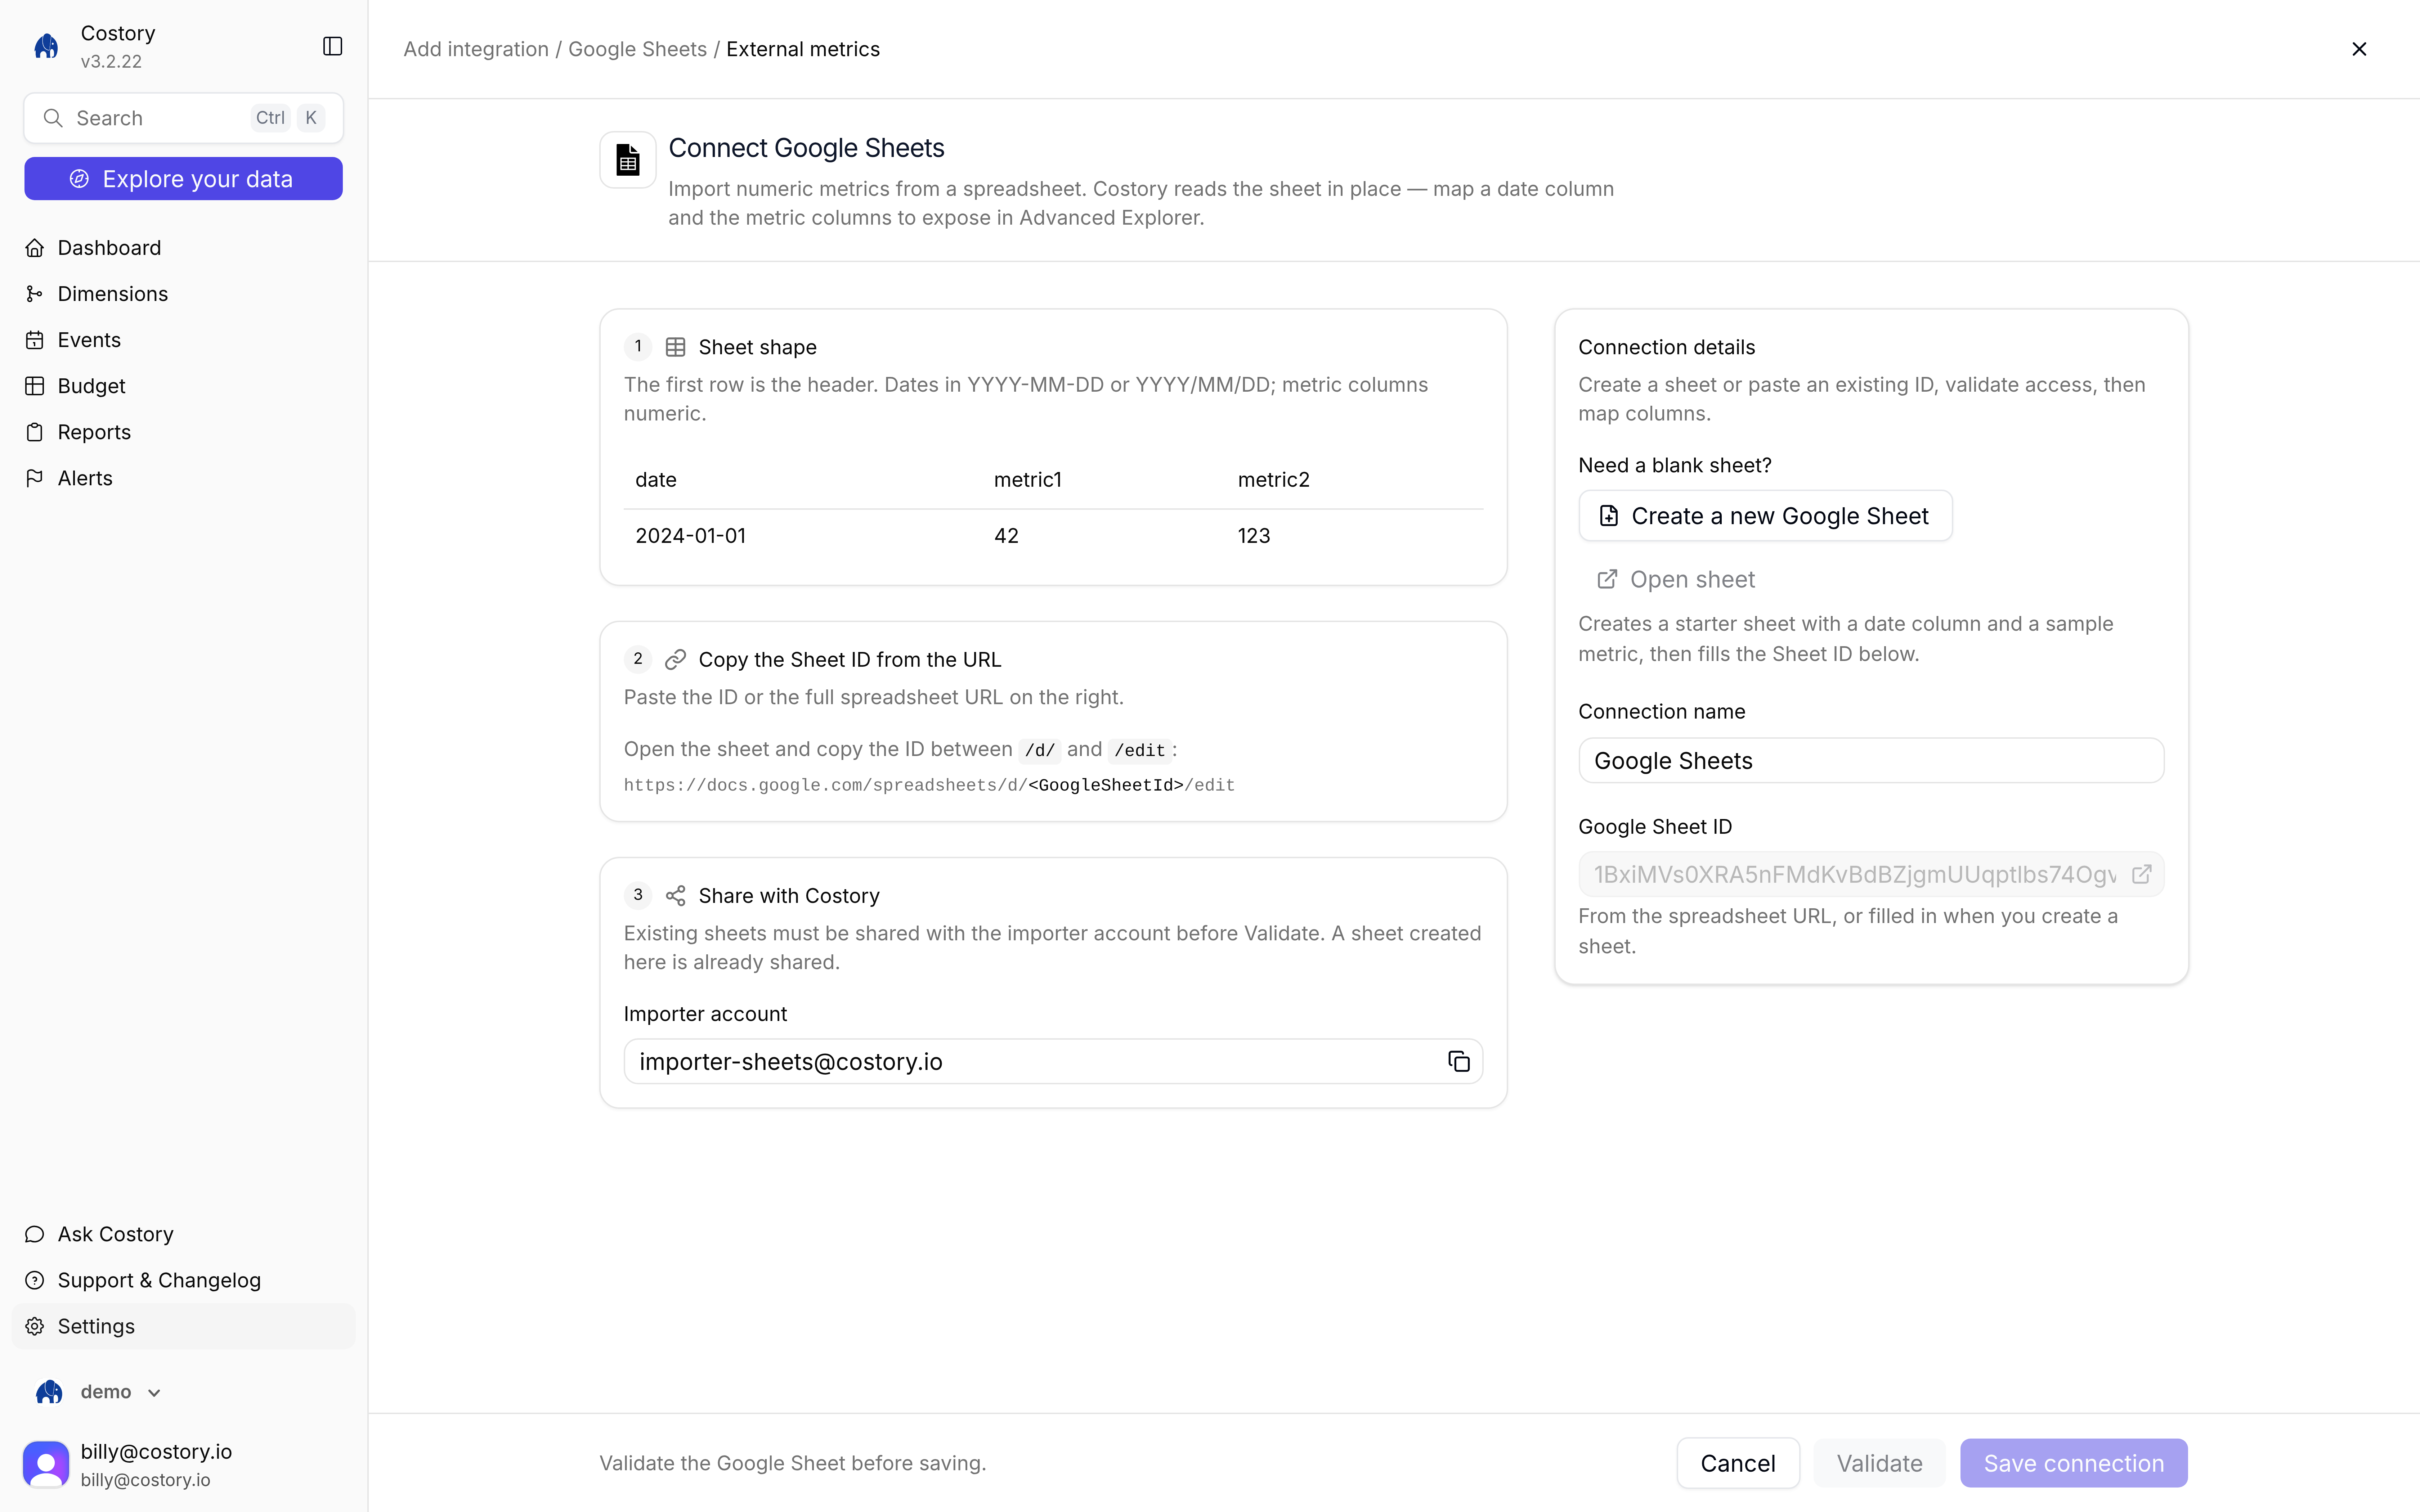Click the metric2 column header

click(x=1274, y=480)
